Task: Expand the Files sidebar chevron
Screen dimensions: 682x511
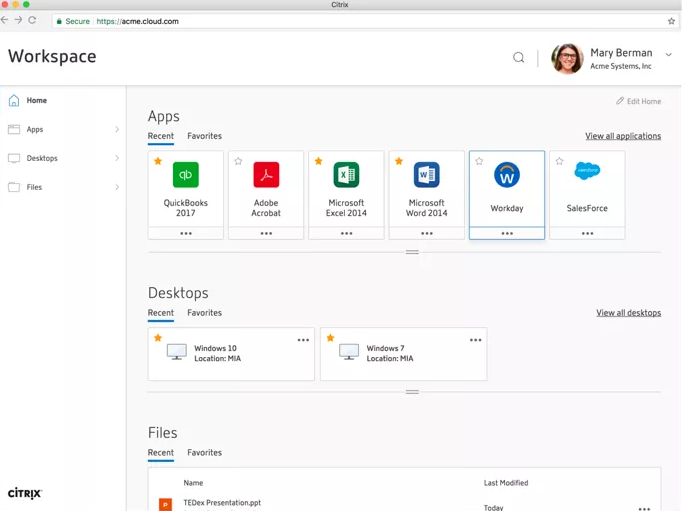Action: click(x=117, y=187)
